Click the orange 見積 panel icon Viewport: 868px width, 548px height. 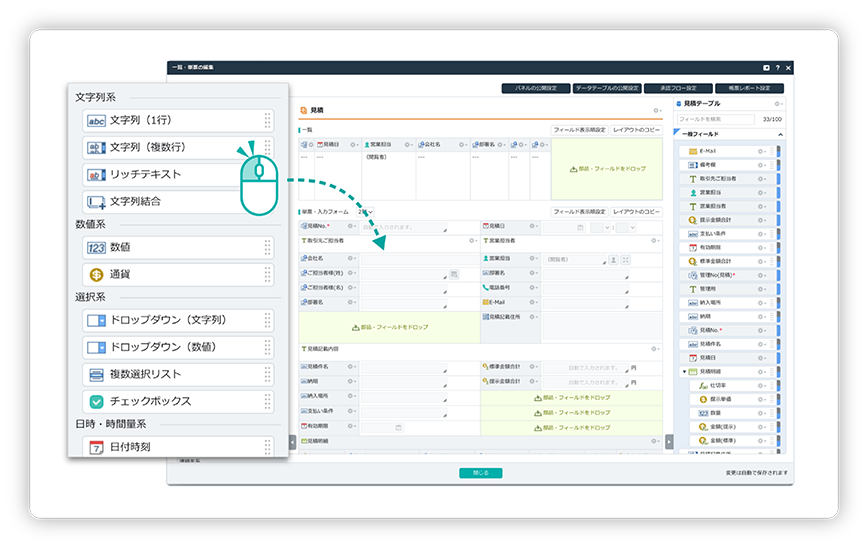303,110
